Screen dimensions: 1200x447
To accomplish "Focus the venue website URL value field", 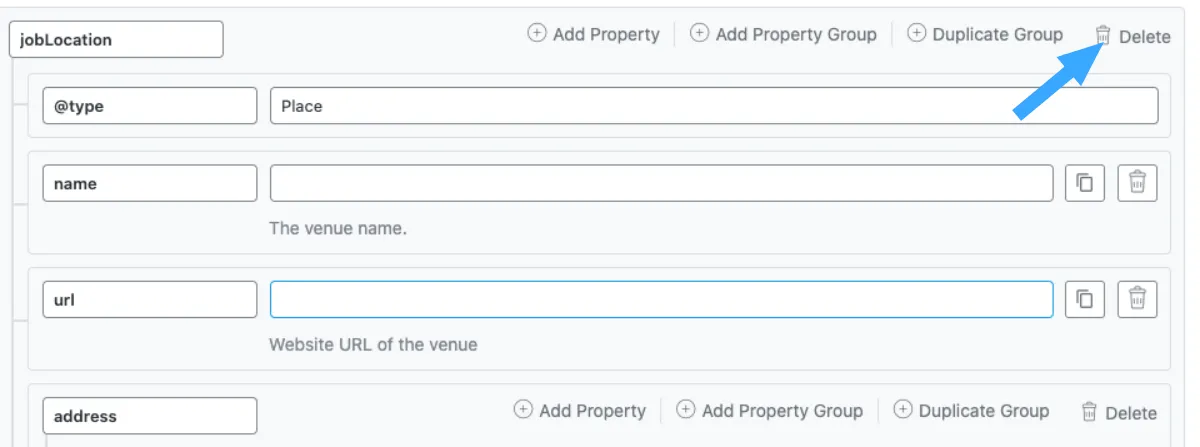I will [x=661, y=299].
